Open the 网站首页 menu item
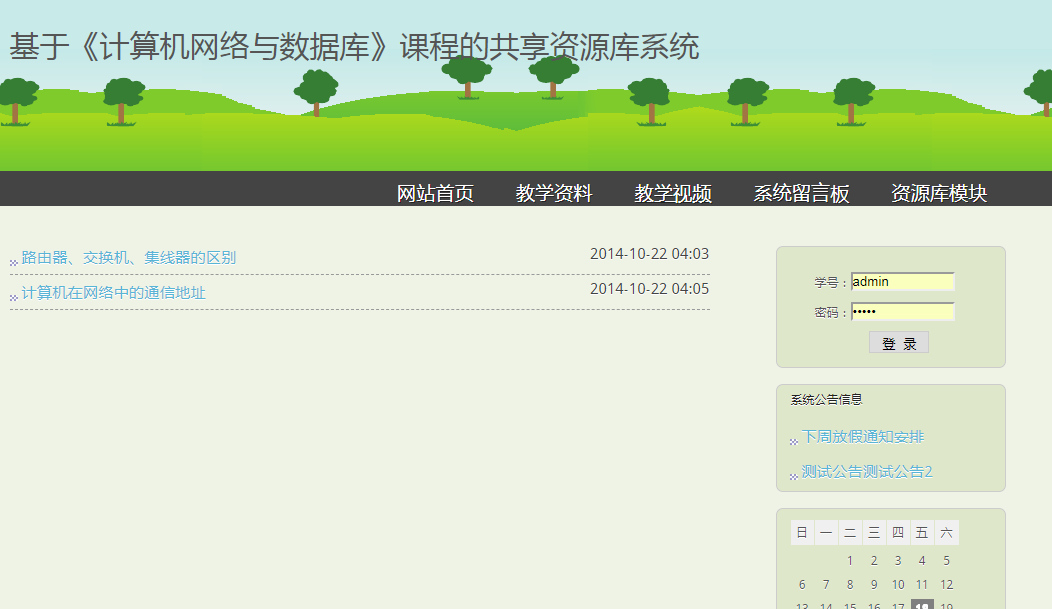Image resolution: width=1052 pixels, height=609 pixels. (x=436, y=192)
